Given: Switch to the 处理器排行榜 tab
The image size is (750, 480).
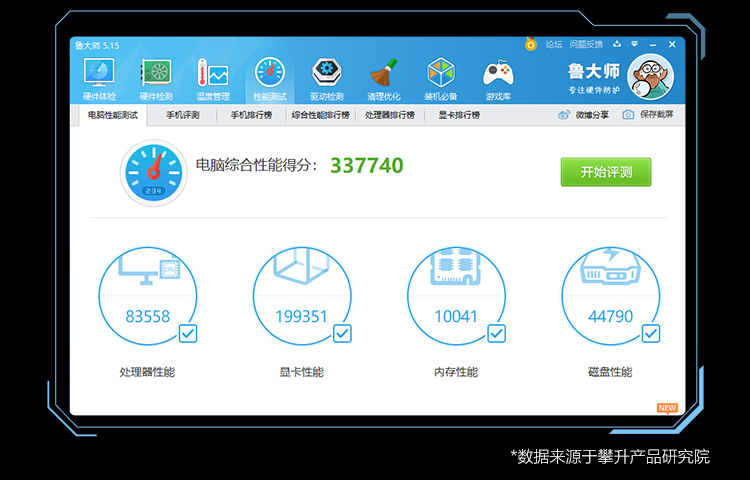Looking at the screenshot, I should 390,115.
